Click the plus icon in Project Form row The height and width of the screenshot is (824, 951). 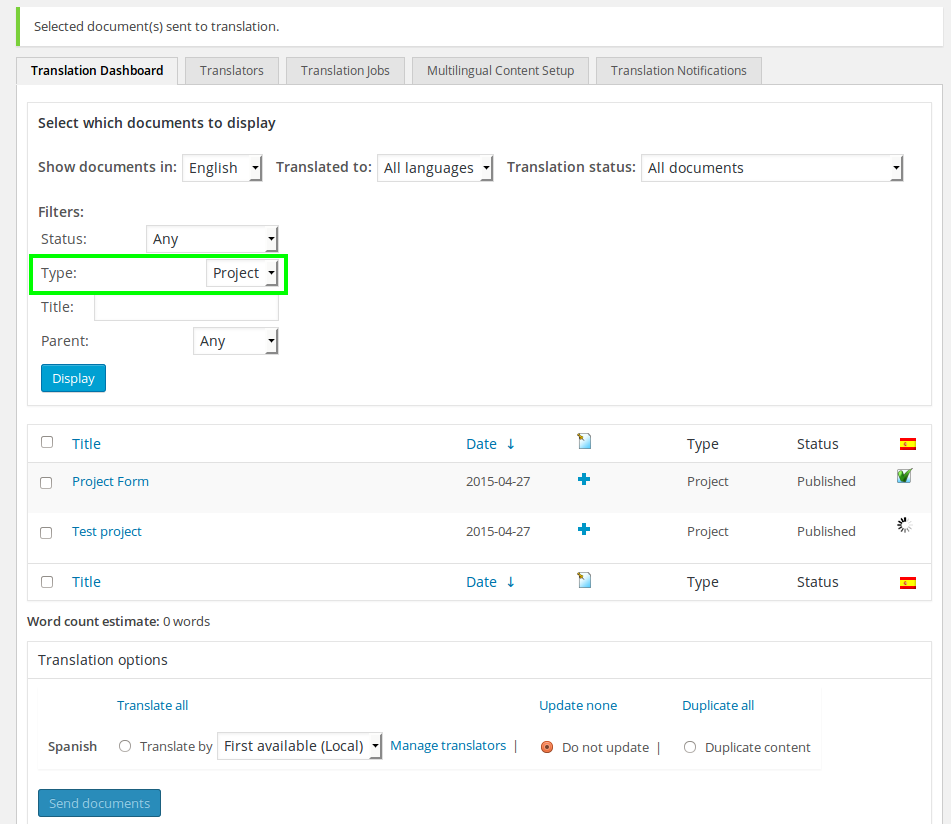coord(584,480)
